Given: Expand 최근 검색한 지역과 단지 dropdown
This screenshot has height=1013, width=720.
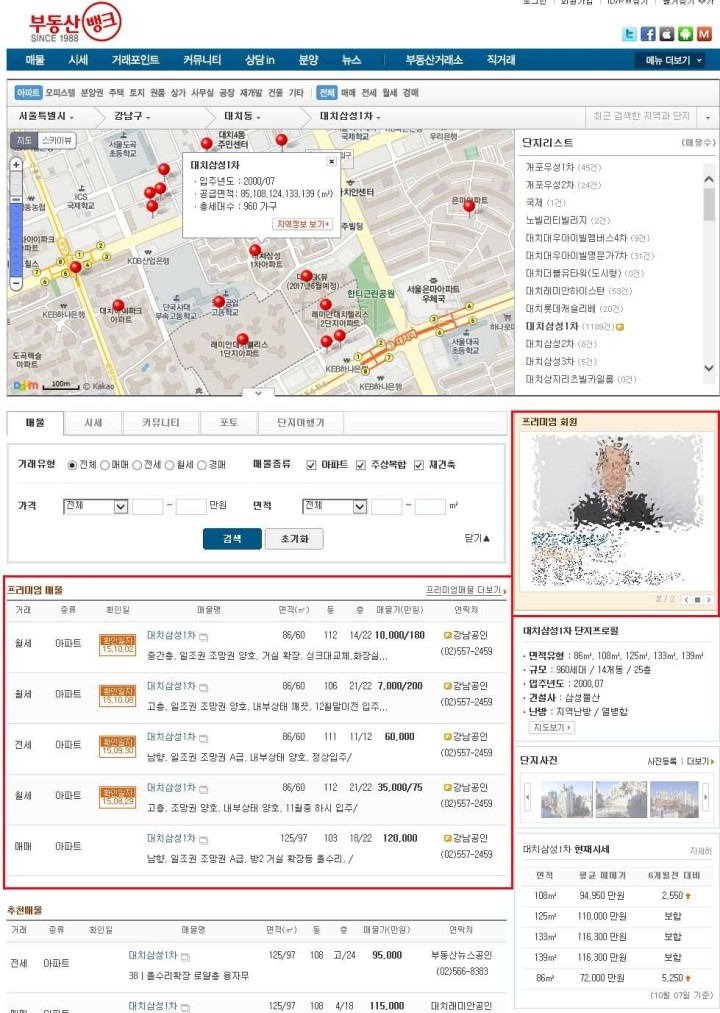Looking at the screenshot, I should 708,117.
